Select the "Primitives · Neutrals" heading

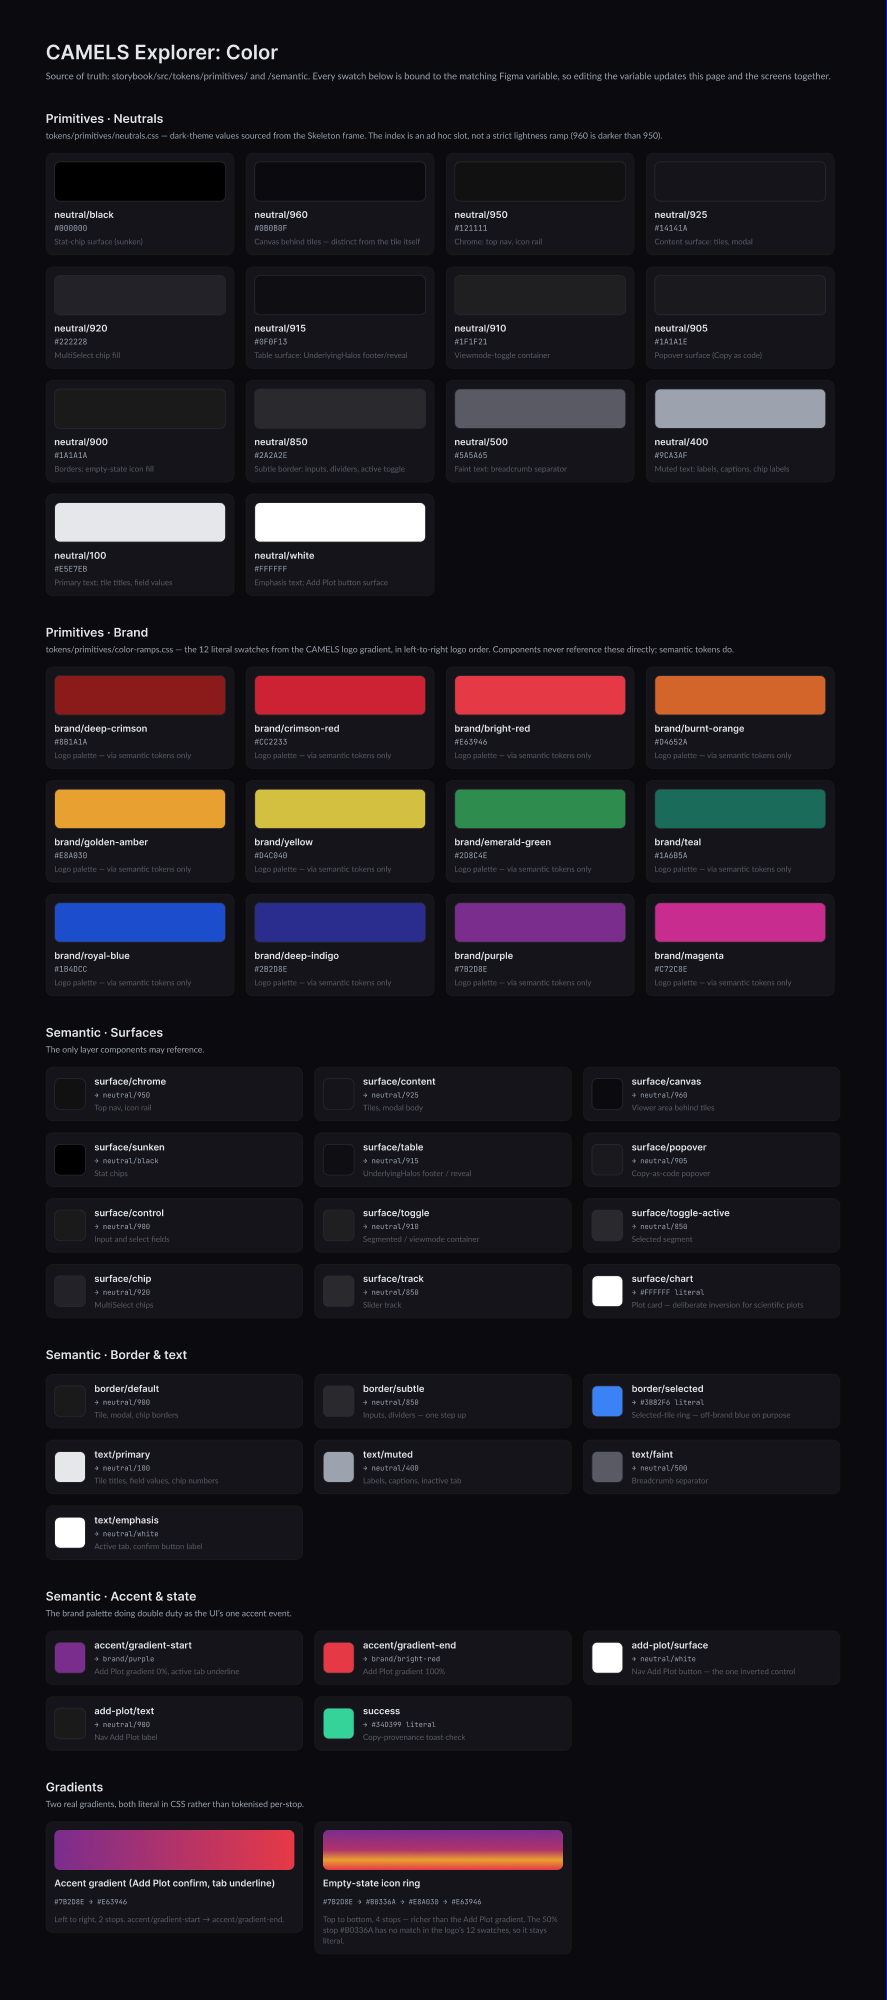[104, 118]
